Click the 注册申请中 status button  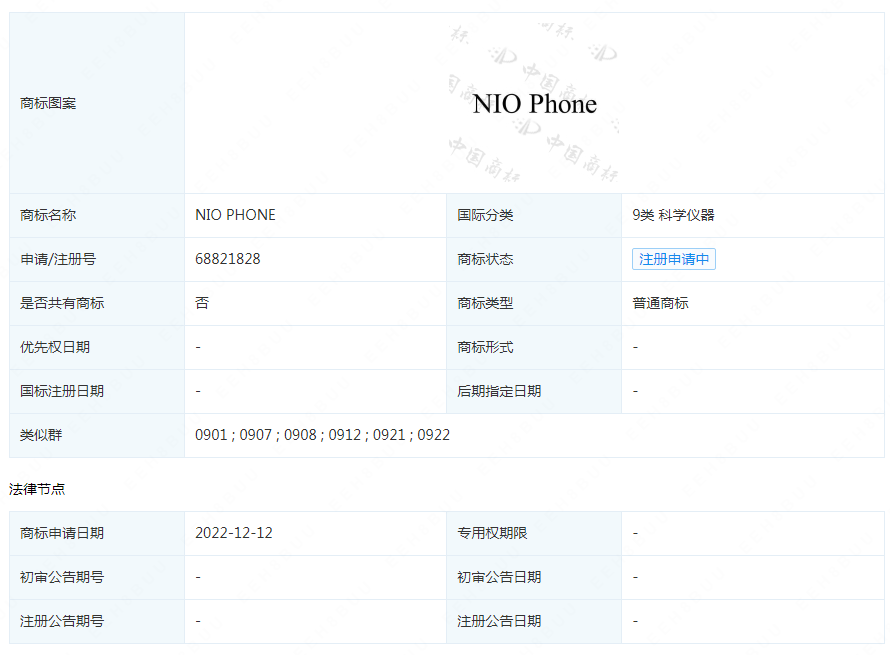click(673, 259)
